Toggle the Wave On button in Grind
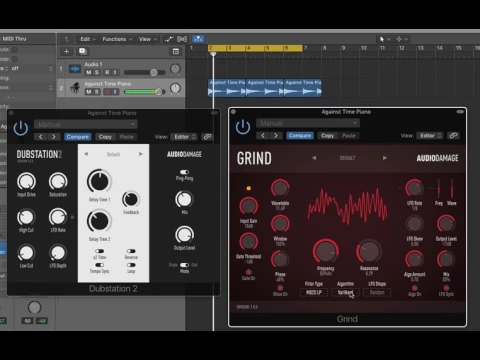Viewport: 480px width, 360px height. (280, 288)
